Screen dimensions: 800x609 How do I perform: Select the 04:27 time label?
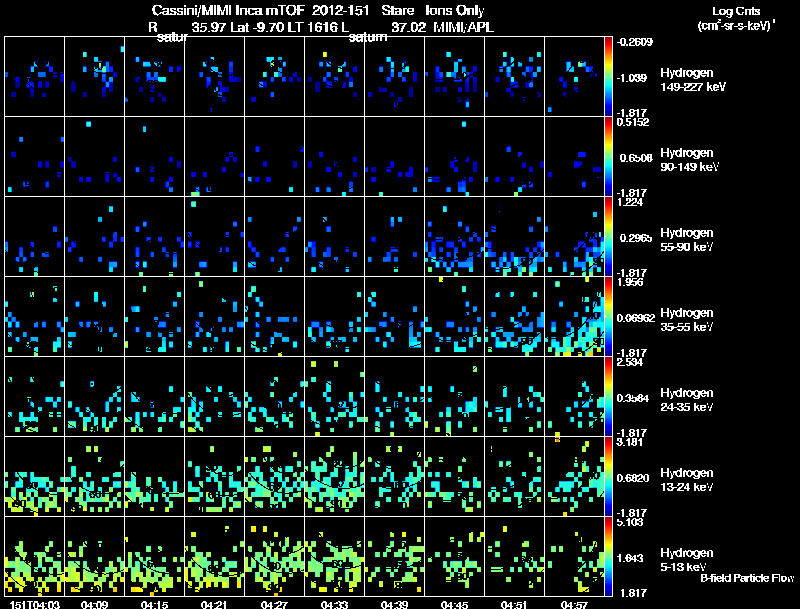coord(274,605)
